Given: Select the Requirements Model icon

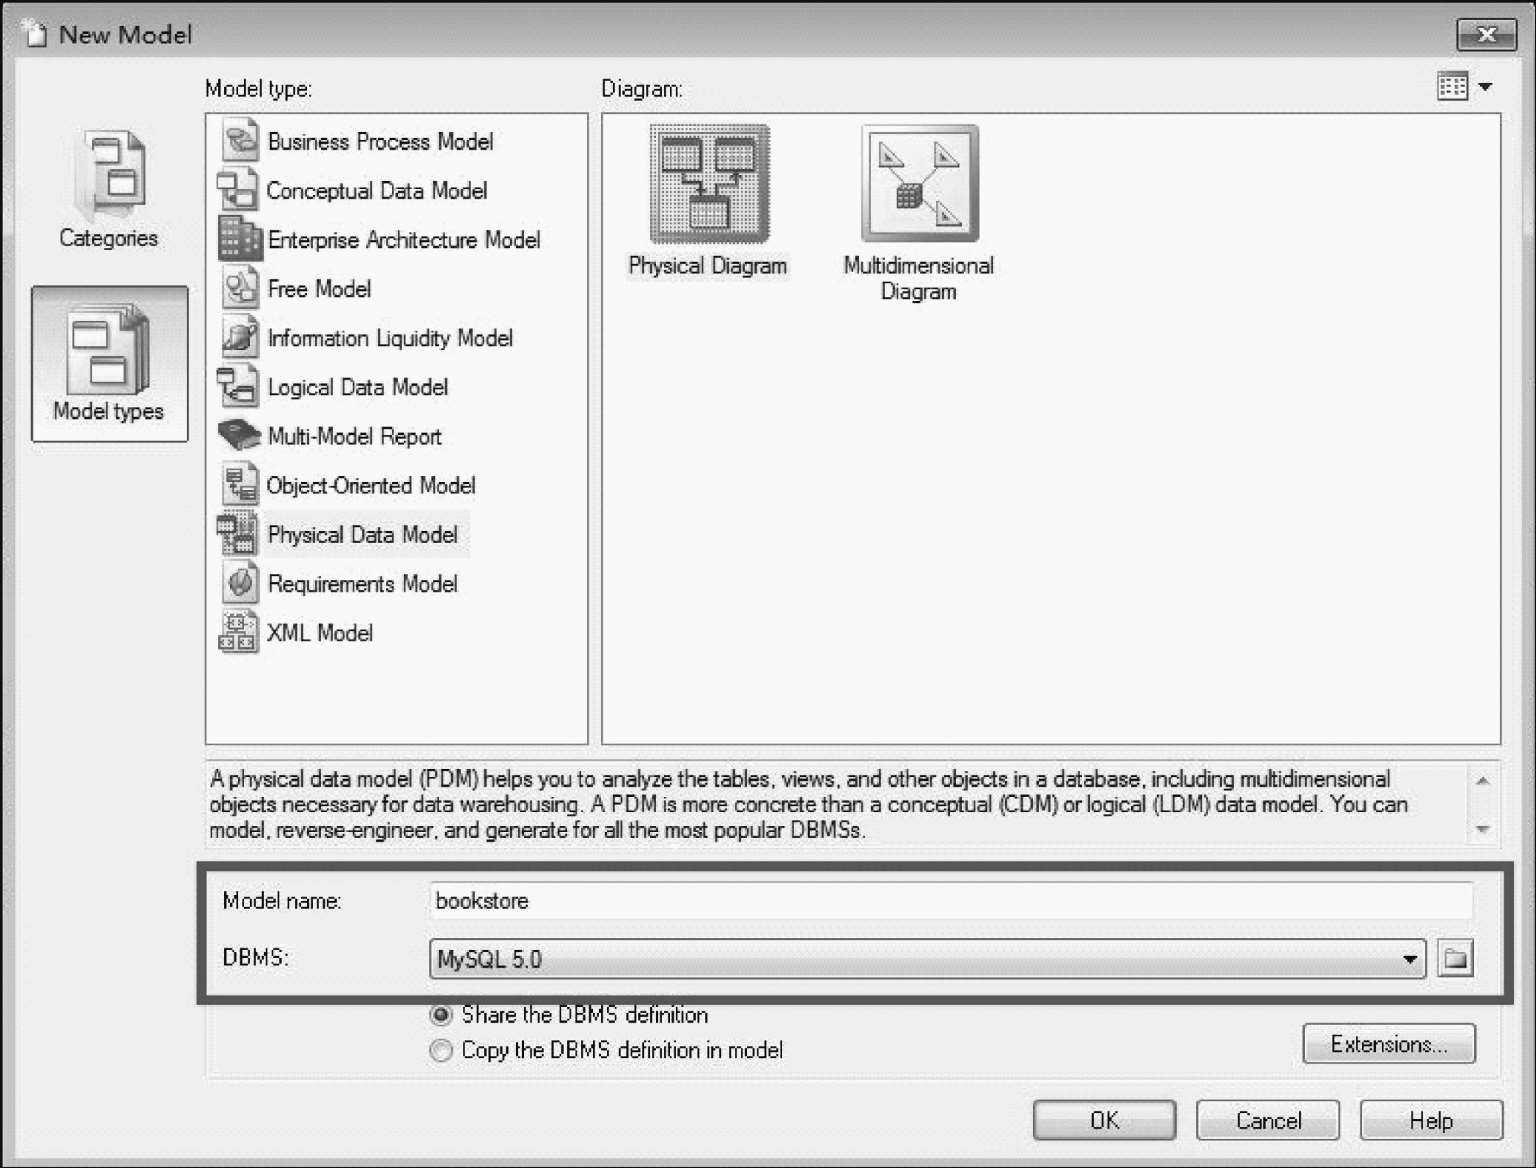Looking at the screenshot, I should pyautogui.click(x=240, y=582).
